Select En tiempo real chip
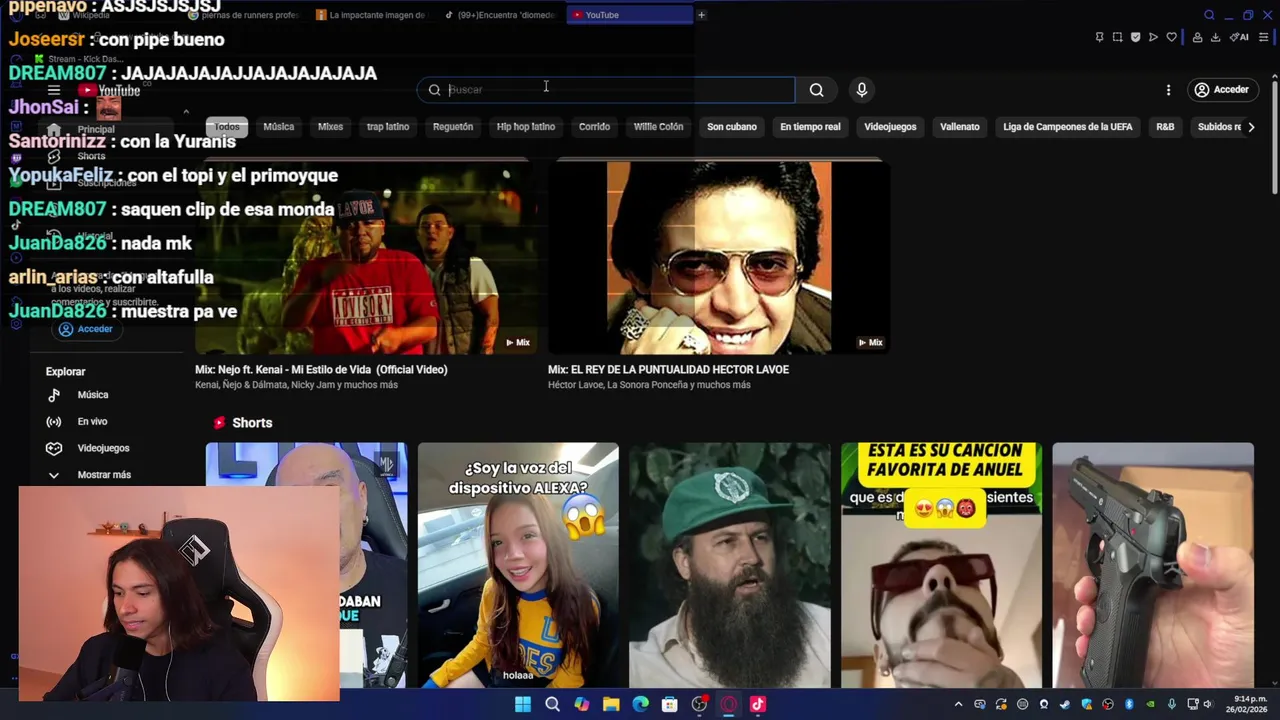This screenshot has height=720, width=1280. [x=810, y=127]
